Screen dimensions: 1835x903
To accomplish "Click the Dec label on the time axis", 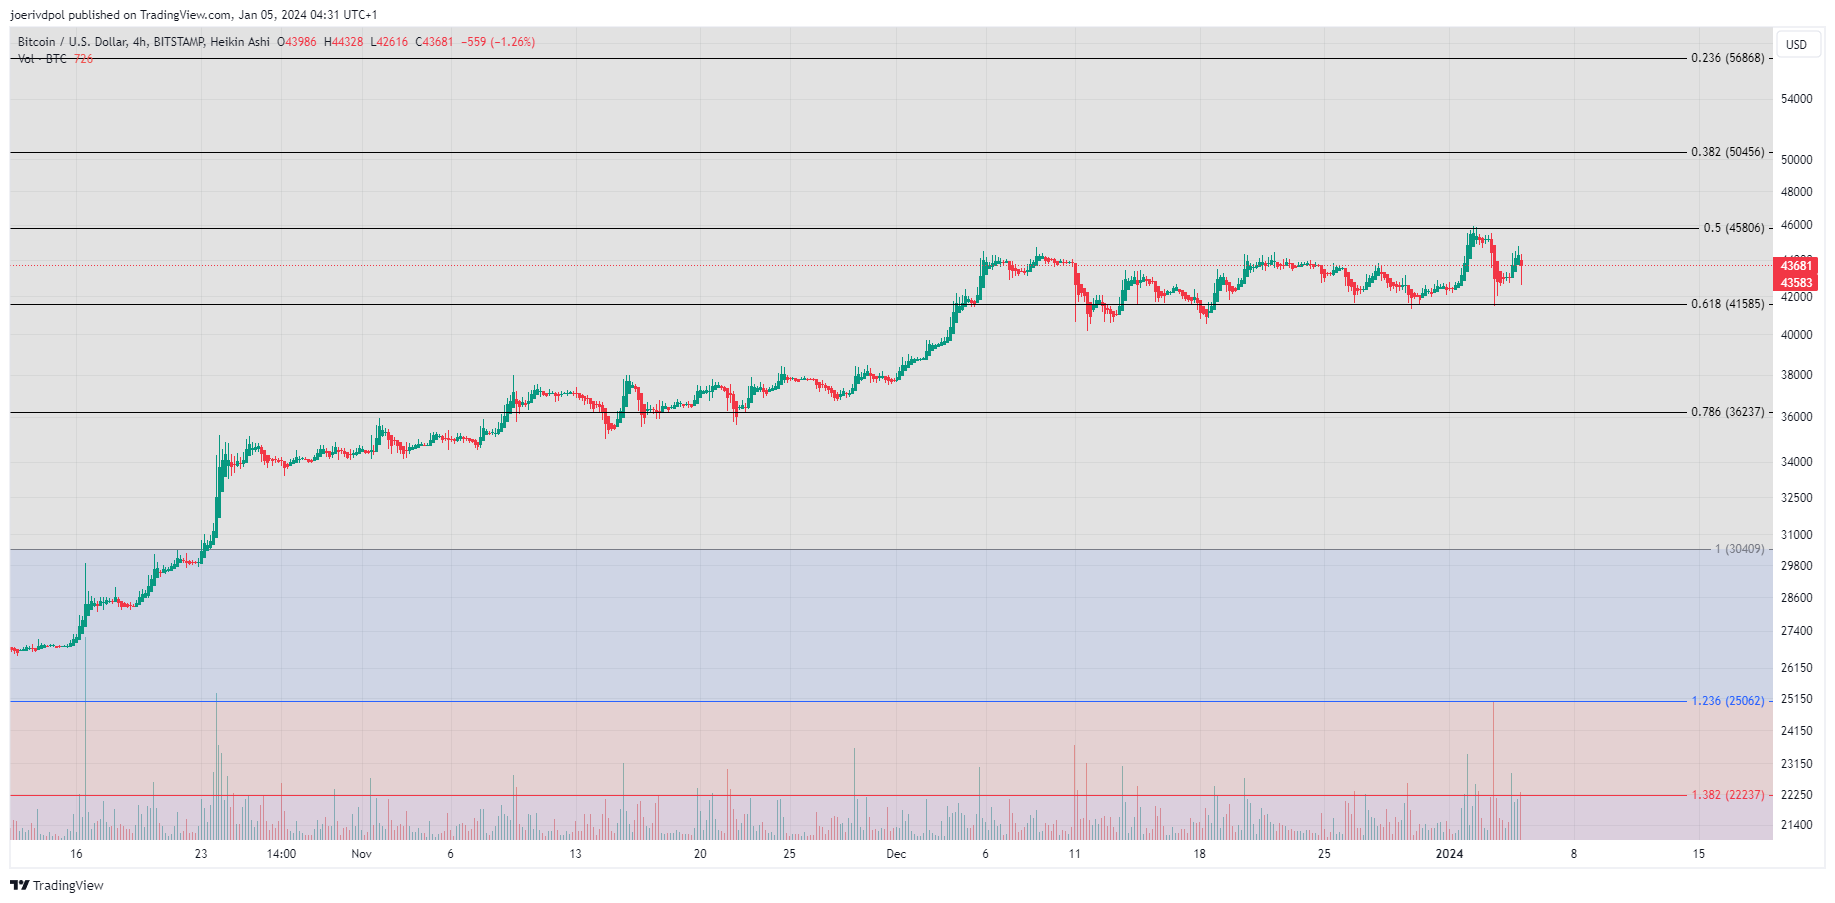I will tap(896, 854).
